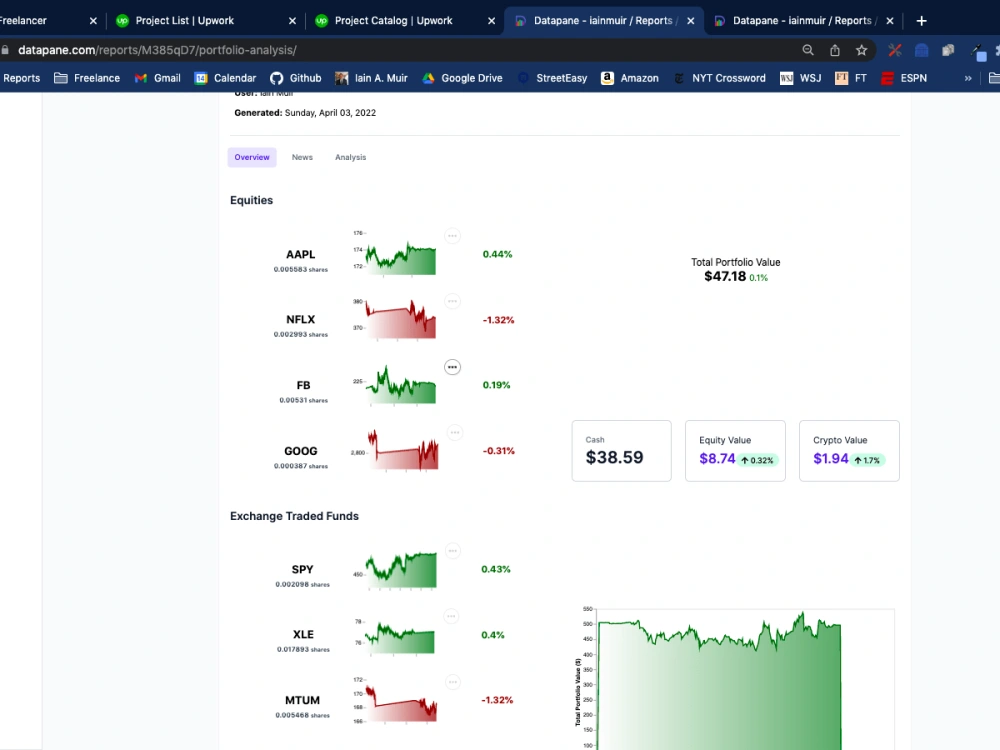Open the StreetEasy bookmark
This screenshot has width=1000, height=750.
(552, 78)
